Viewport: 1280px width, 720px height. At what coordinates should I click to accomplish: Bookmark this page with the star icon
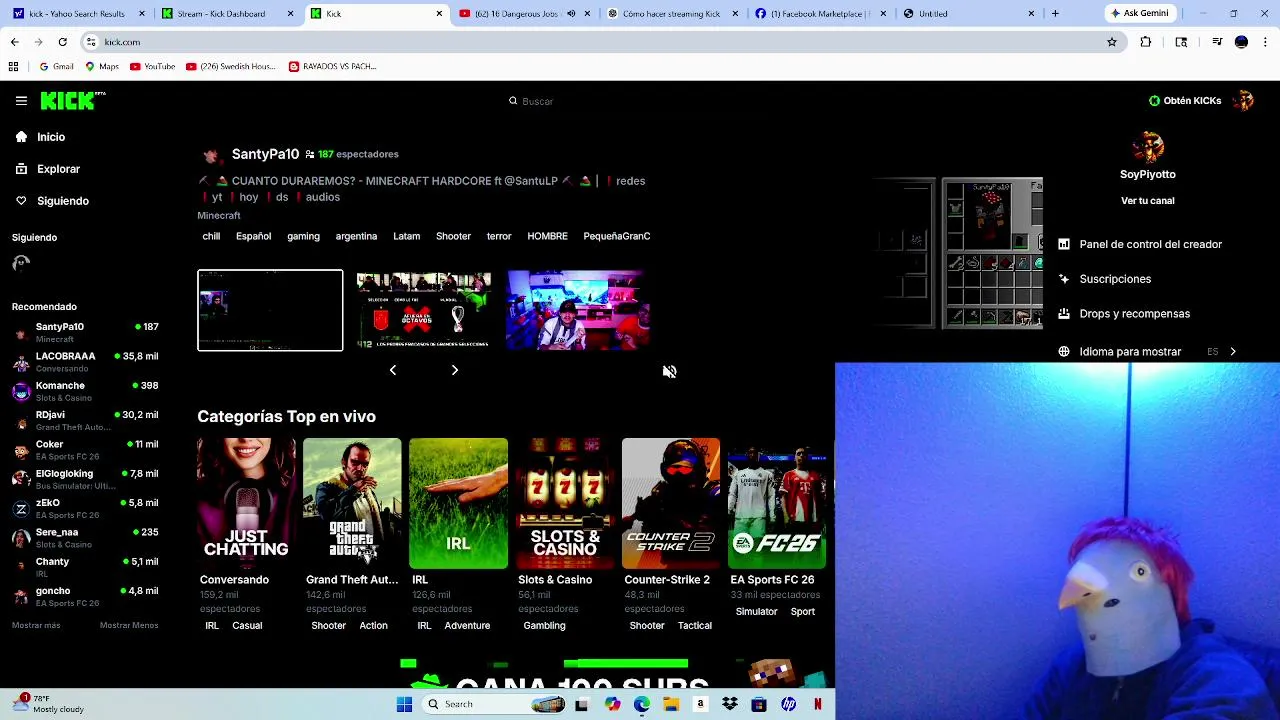tap(1112, 42)
